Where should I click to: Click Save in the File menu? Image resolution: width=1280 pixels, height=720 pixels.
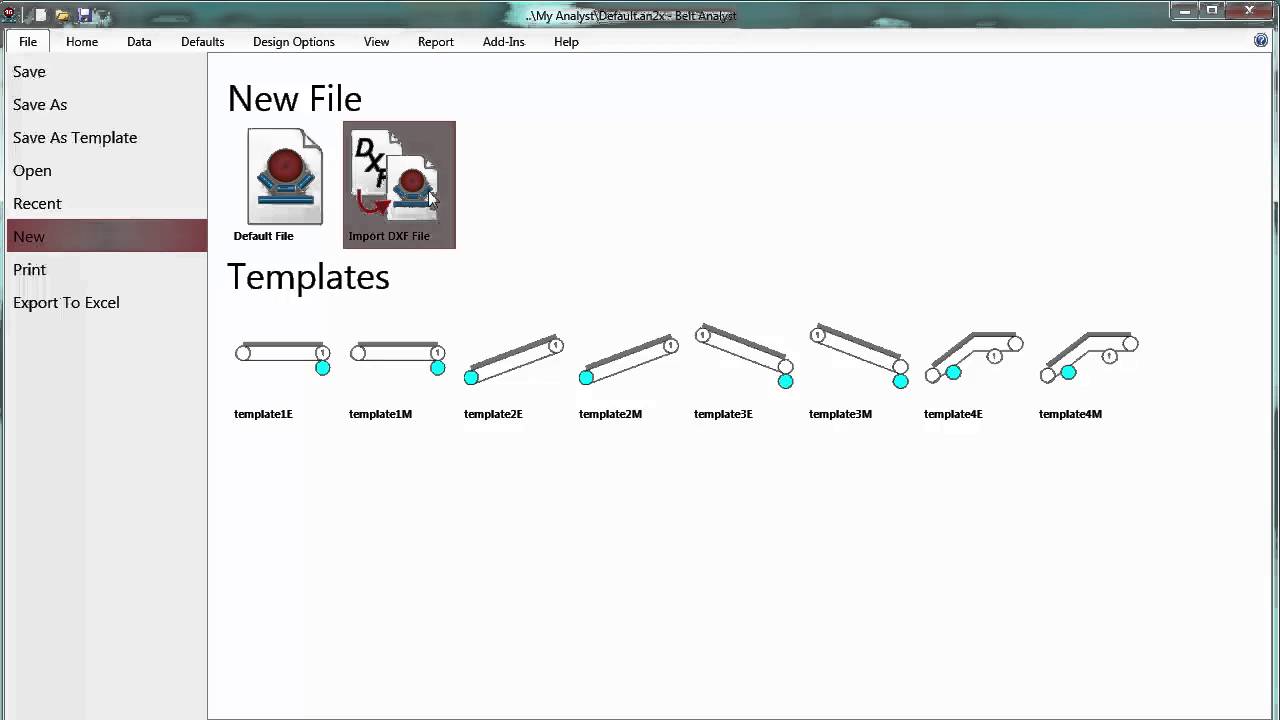pos(106,72)
